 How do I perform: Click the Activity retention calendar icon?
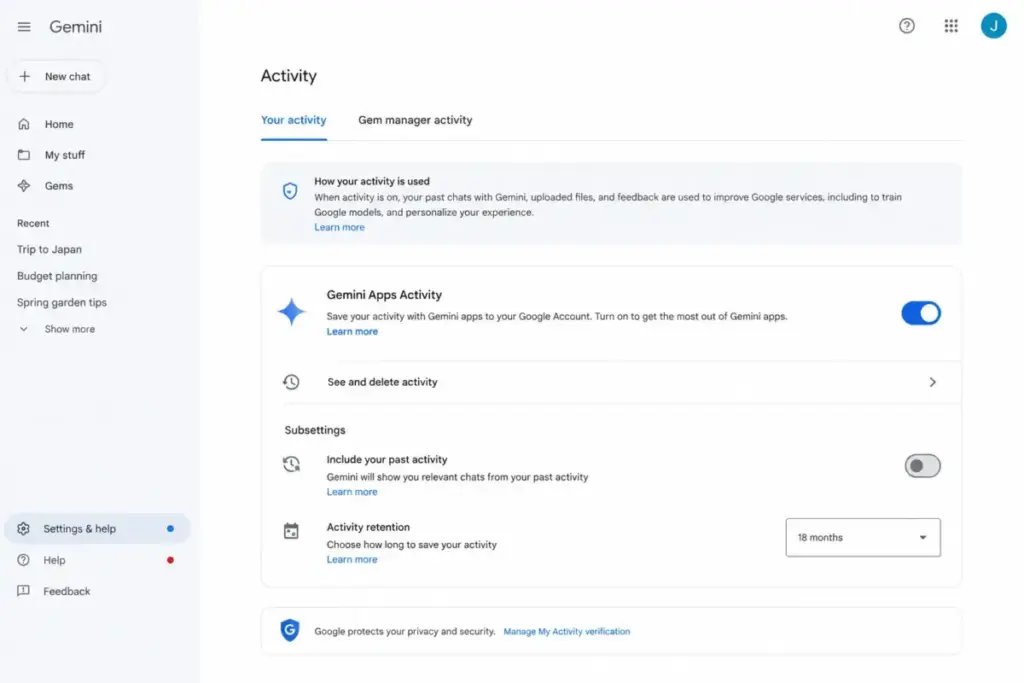tap(291, 531)
